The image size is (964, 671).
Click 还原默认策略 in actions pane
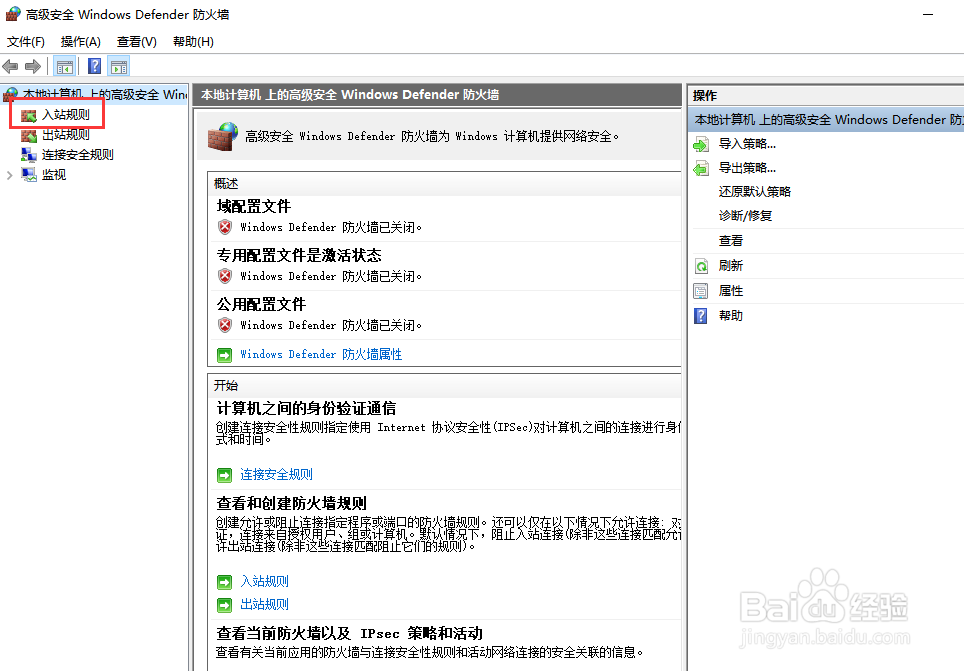(x=754, y=193)
